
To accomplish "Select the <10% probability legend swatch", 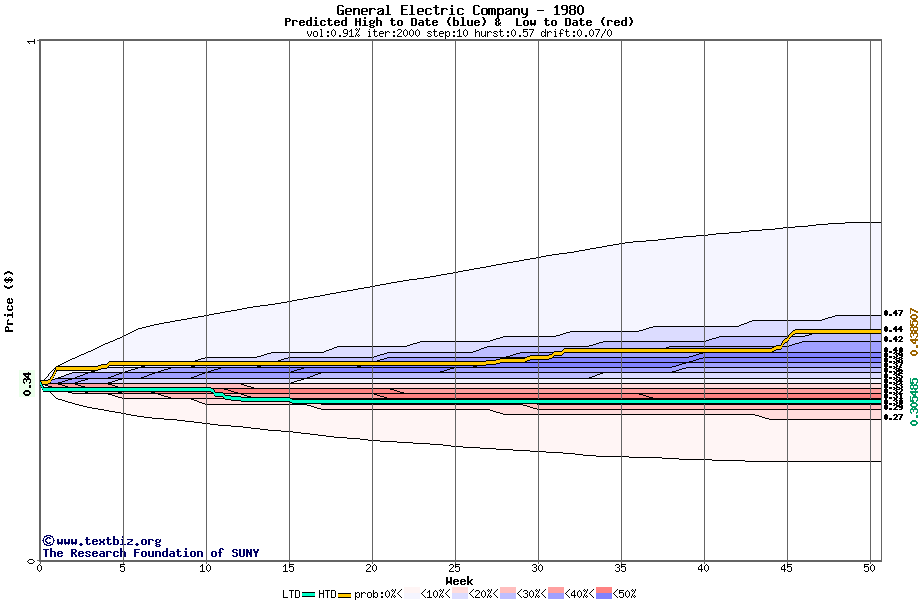I will coord(412,593).
